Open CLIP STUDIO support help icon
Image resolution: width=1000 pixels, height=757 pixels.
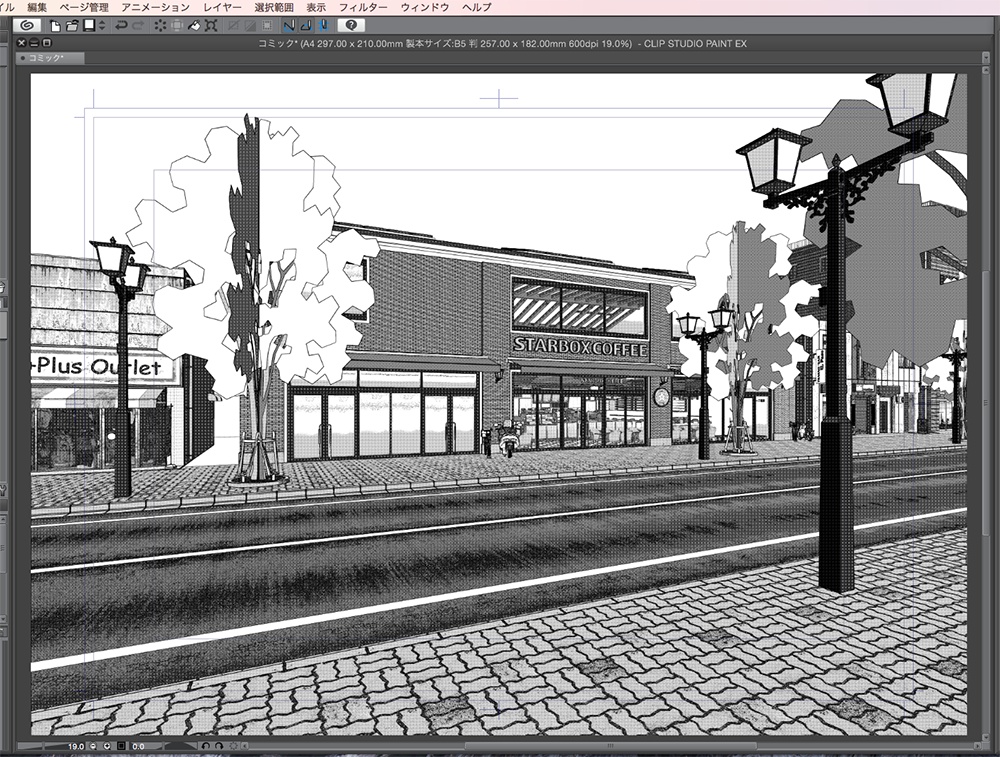pyautogui.click(x=351, y=26)
